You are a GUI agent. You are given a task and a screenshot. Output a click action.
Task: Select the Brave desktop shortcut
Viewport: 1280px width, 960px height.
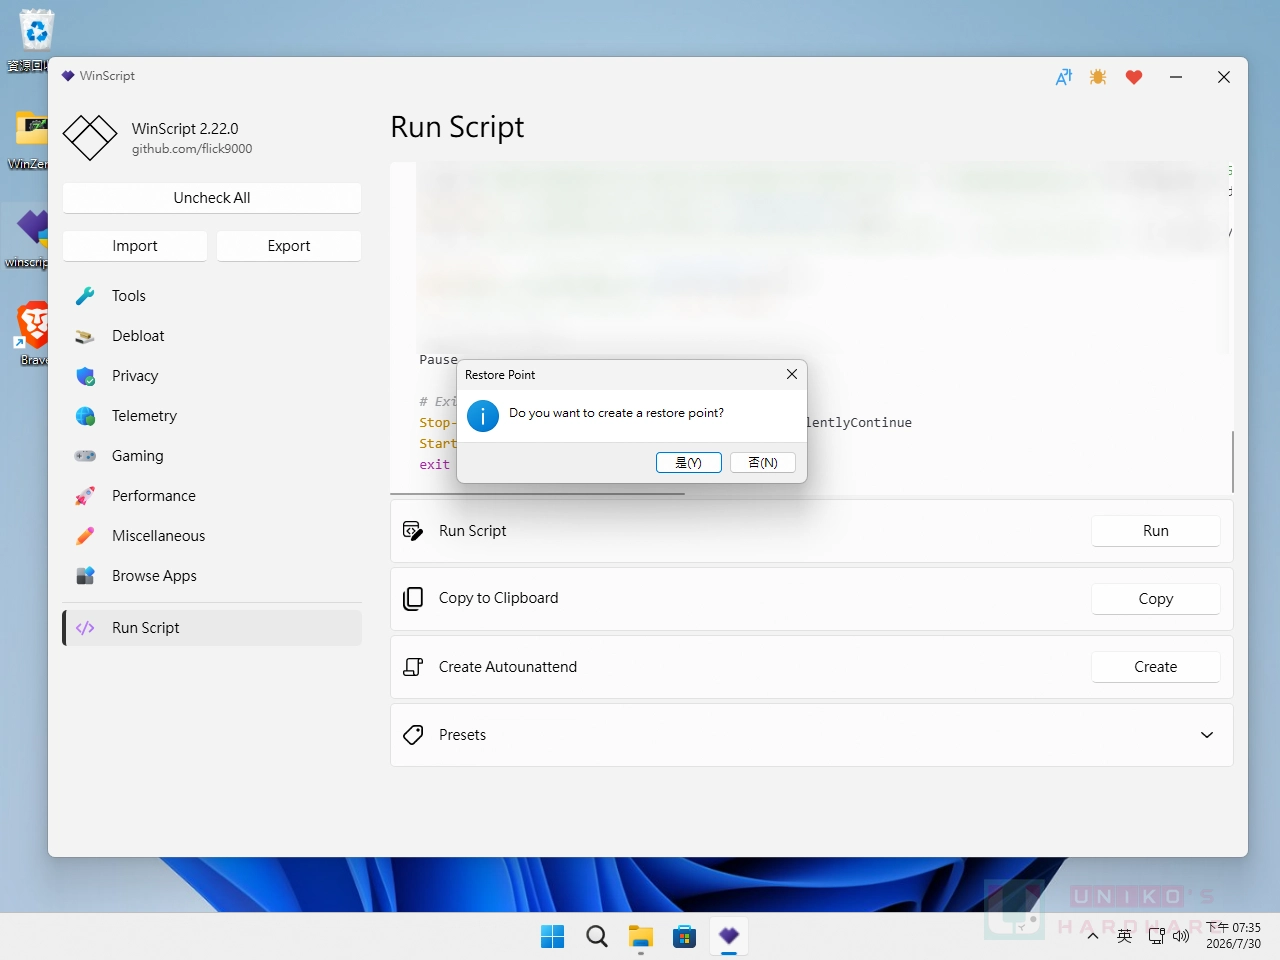coord(33,334)
